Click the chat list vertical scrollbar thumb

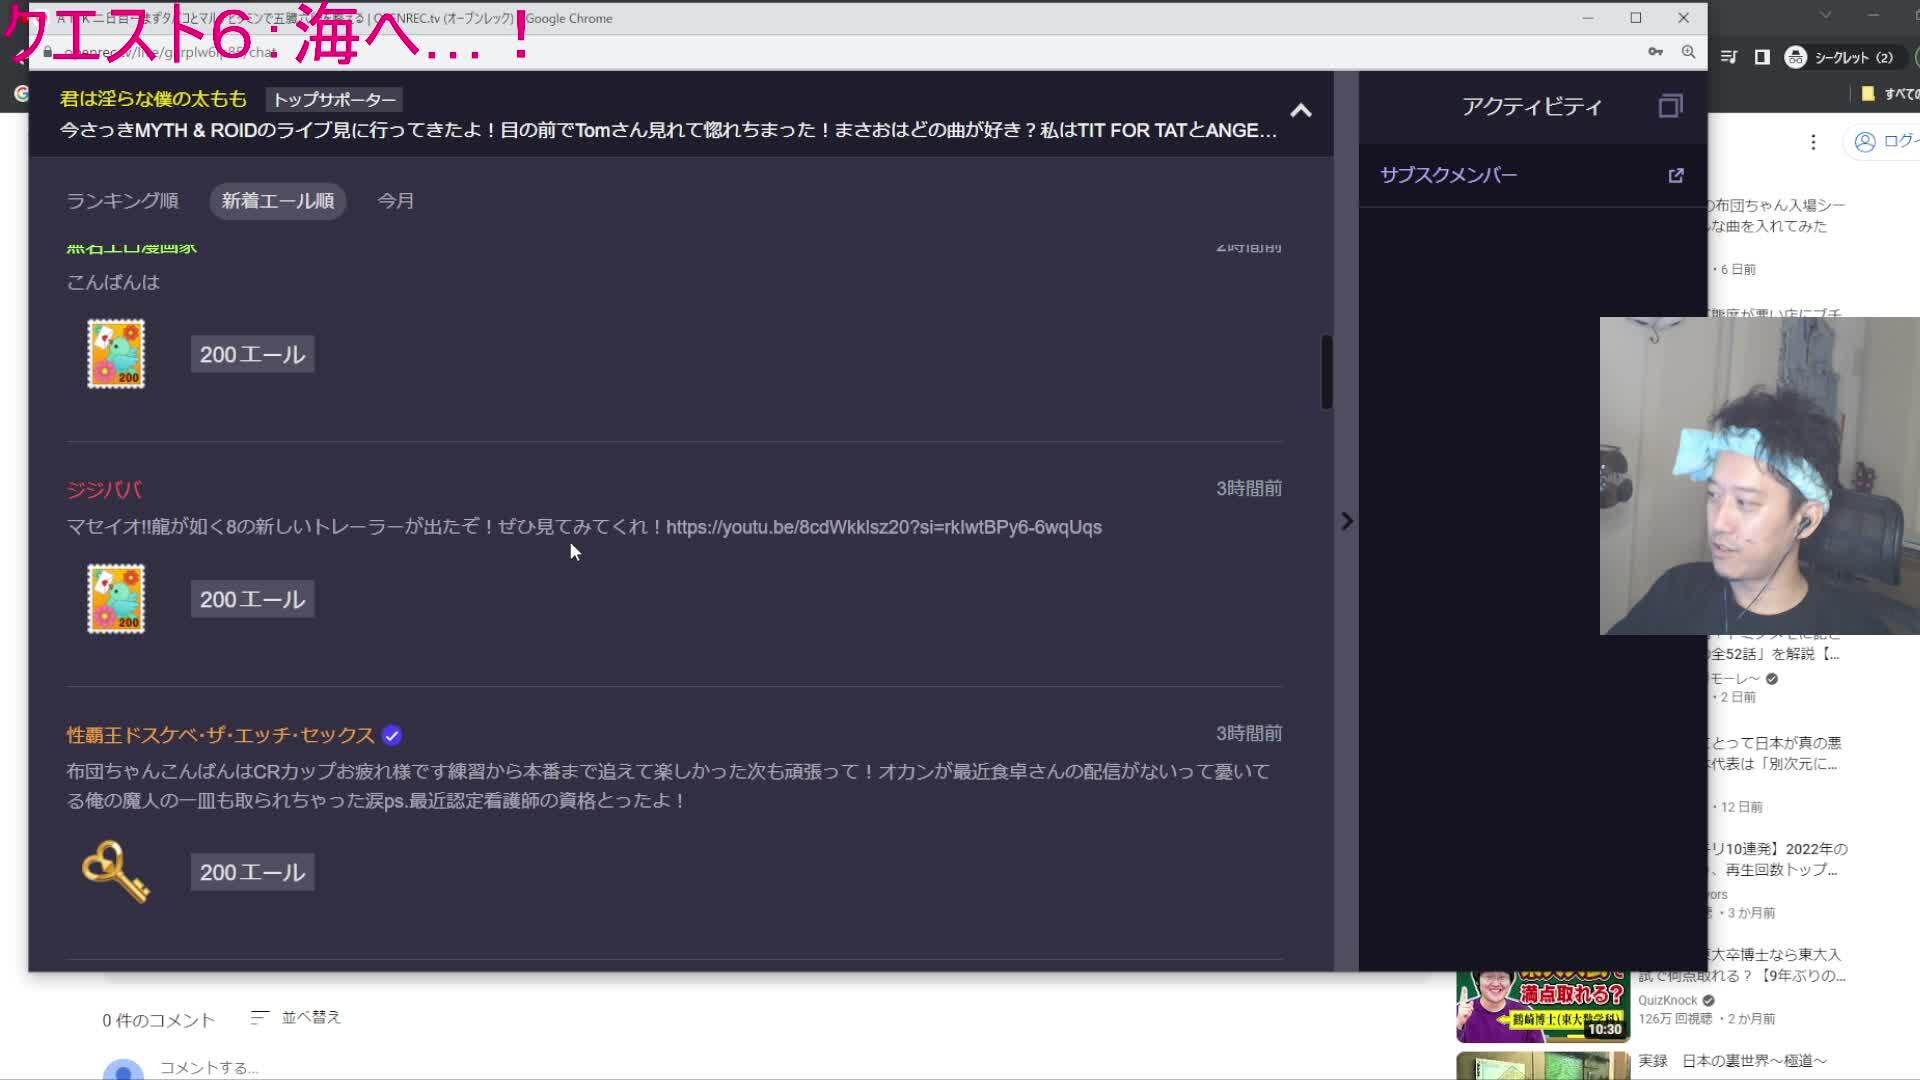coord(1327,371)
